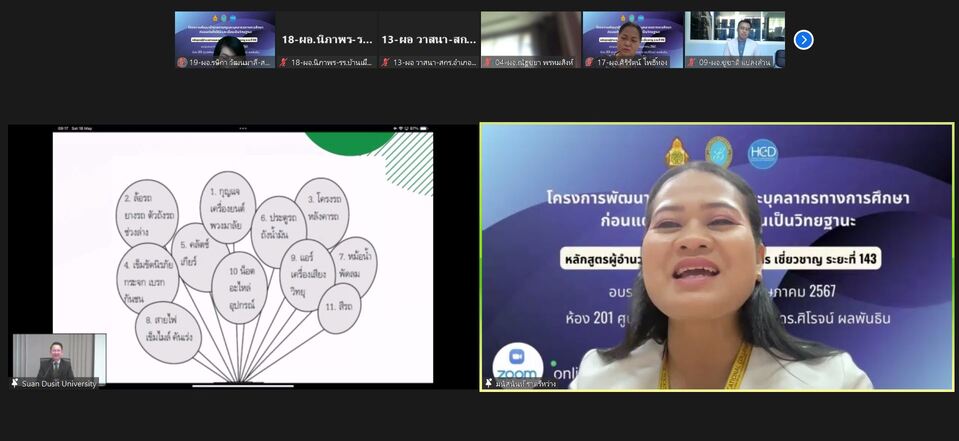Image resolution: width=959 pixels, height=441 pixels.
Task: Click balloon labeled 6. ประตูรถ ถังน้ำมัน
Action: [x=279, y=231]
